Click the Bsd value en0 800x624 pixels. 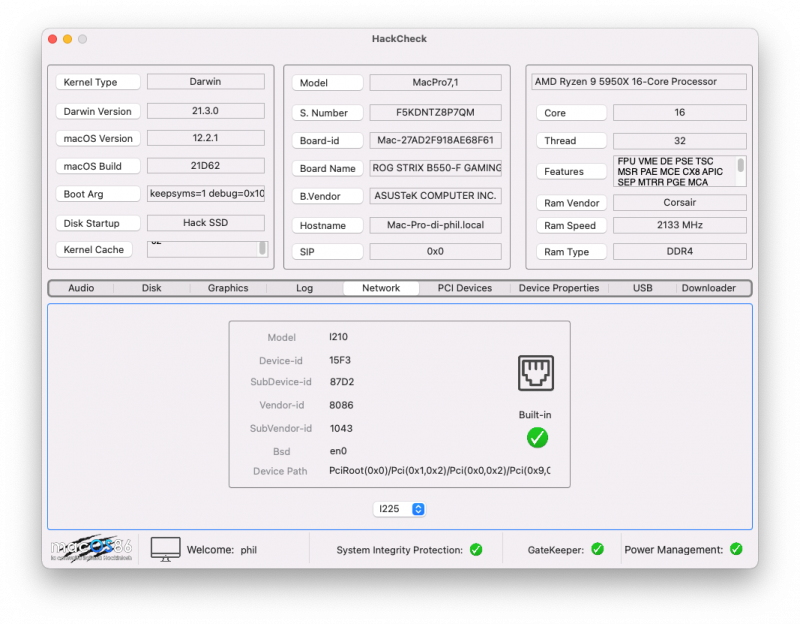pos(338,451)
